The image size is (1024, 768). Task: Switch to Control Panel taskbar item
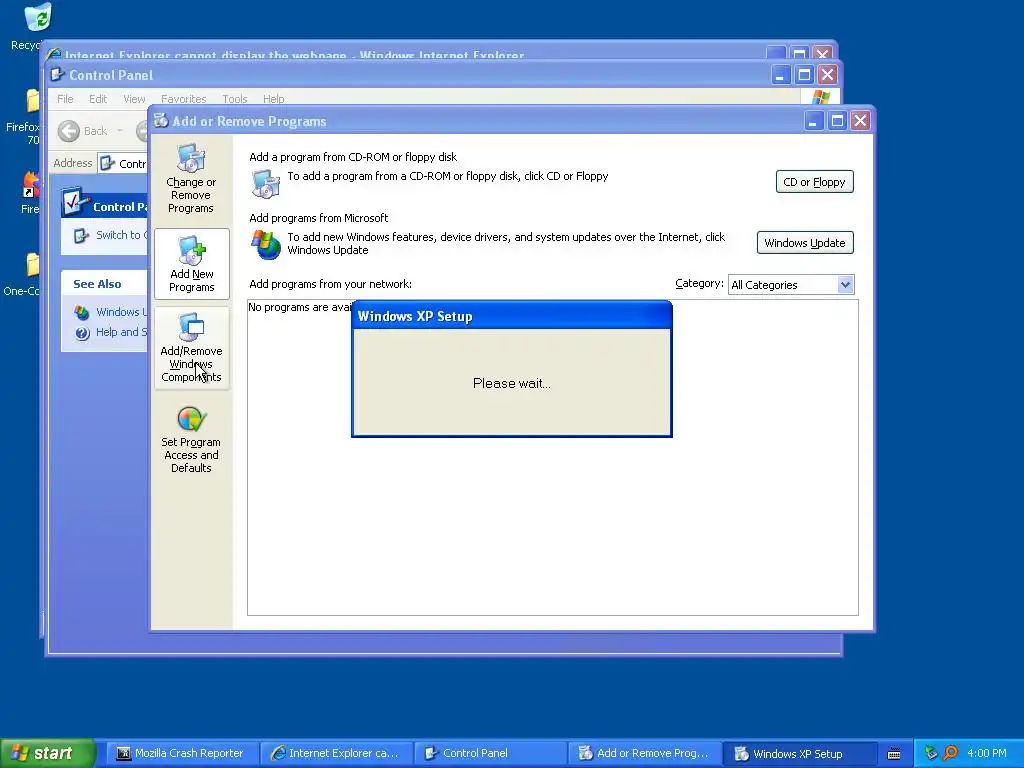(490, 753)
